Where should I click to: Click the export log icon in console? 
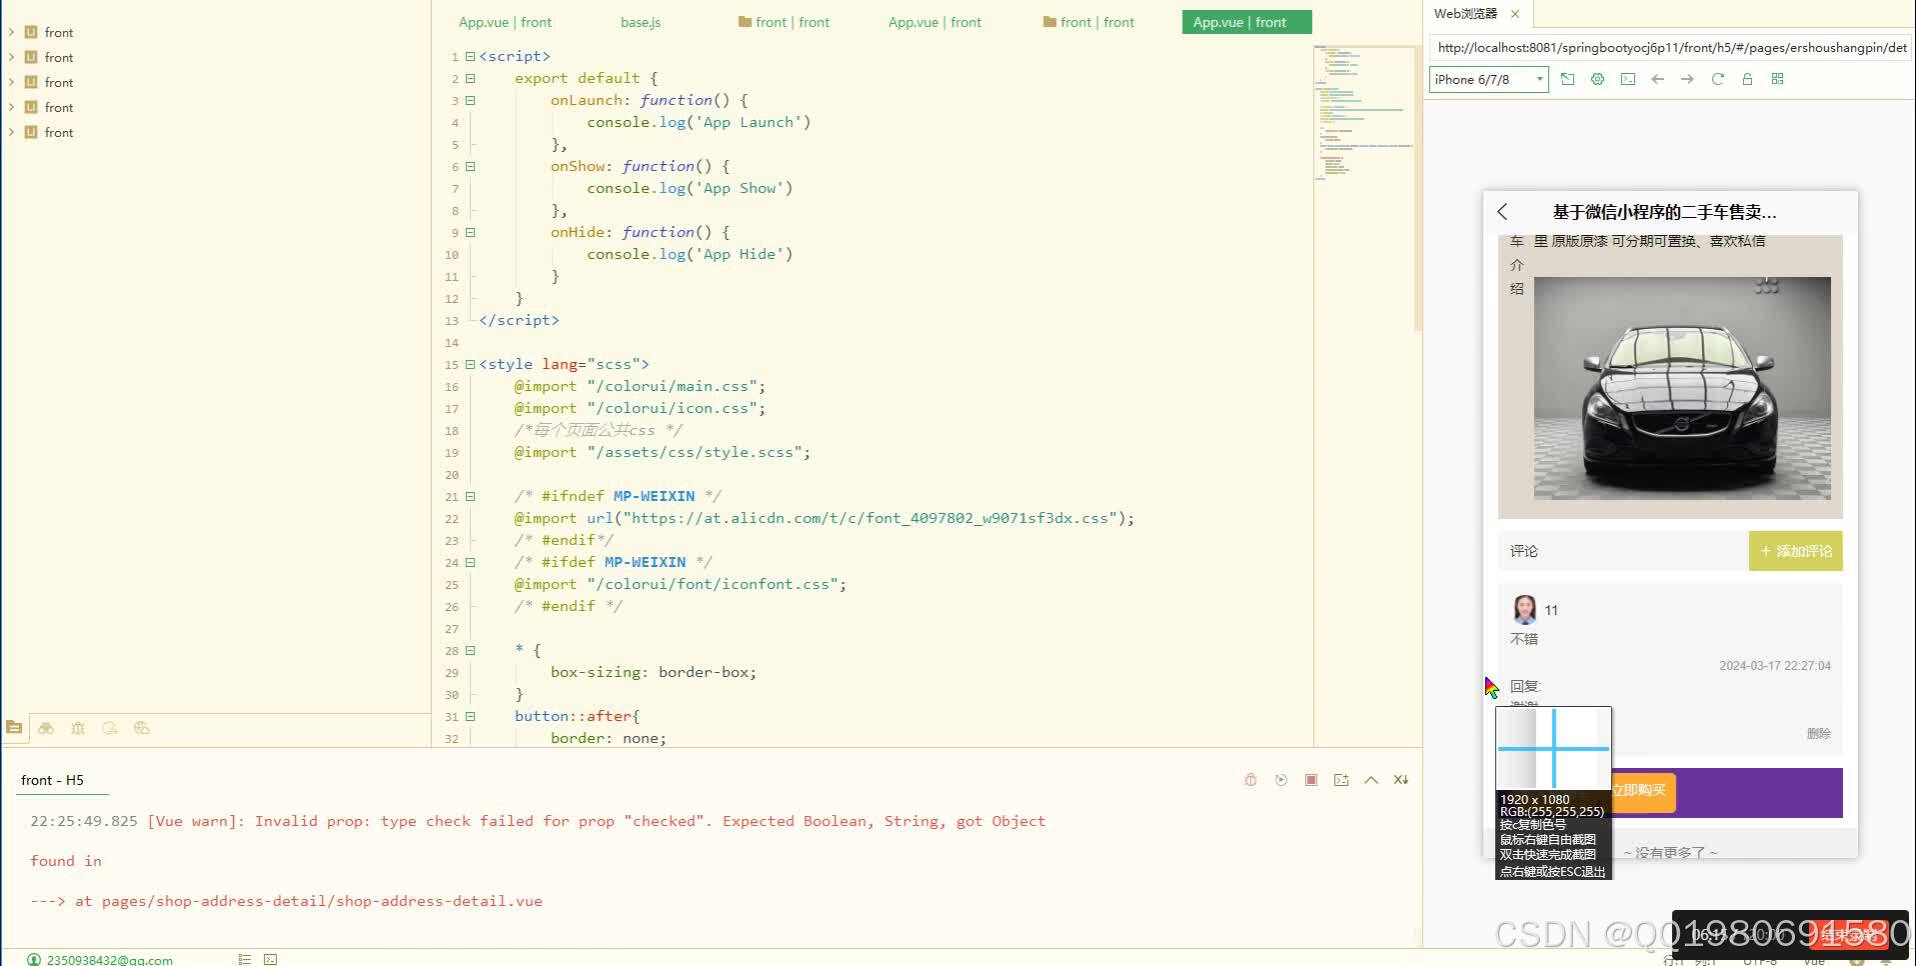click(x=1341, y=780)
